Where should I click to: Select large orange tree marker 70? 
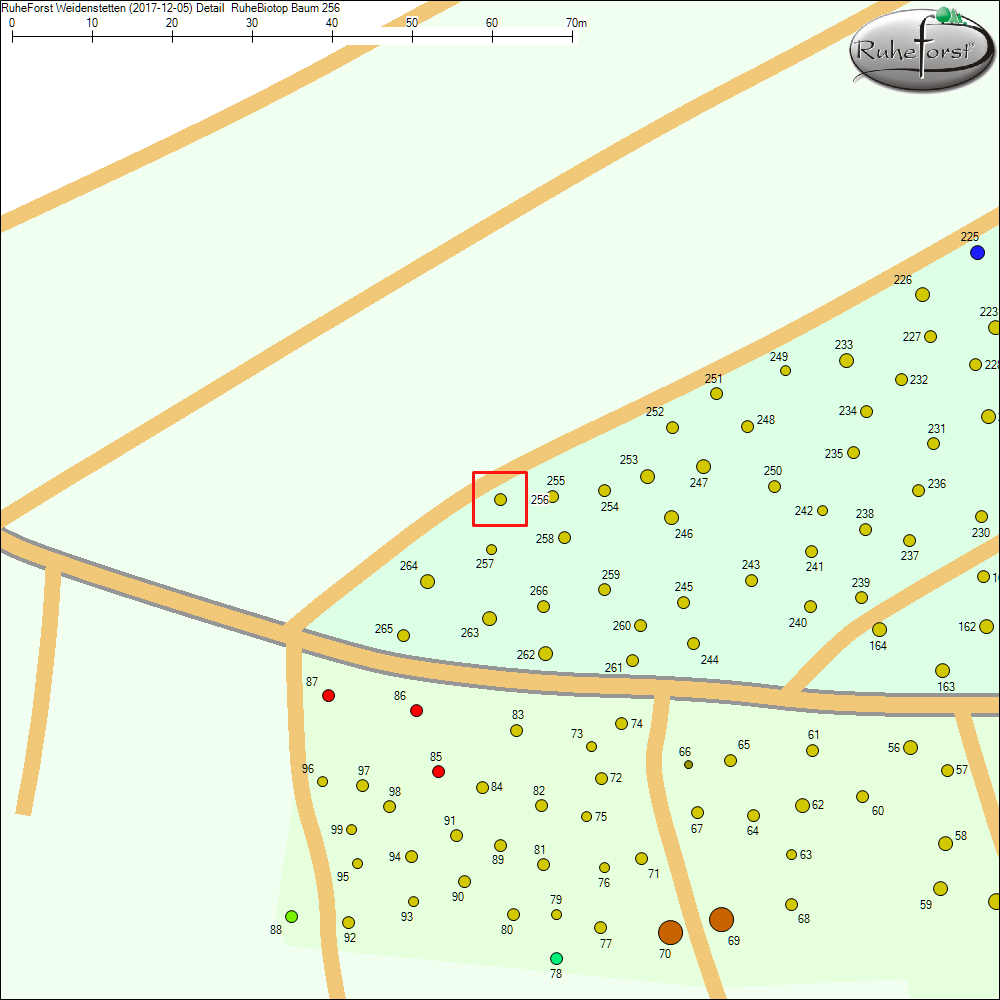pyautogui.click(x=670, y=932)
